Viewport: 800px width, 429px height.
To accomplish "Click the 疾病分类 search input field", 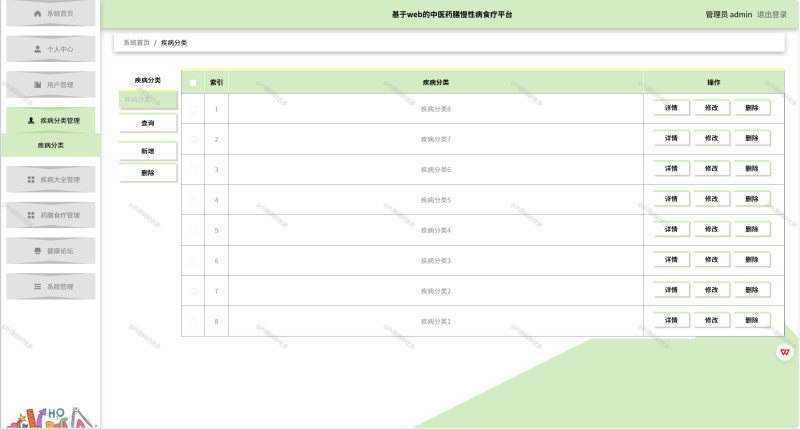I will pos(148,99).
